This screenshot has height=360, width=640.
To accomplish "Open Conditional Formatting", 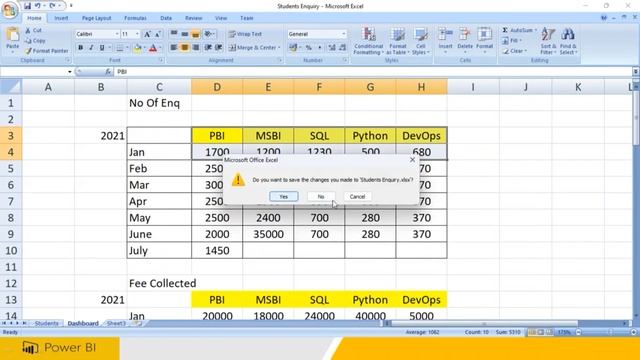I will click(368, 41).
